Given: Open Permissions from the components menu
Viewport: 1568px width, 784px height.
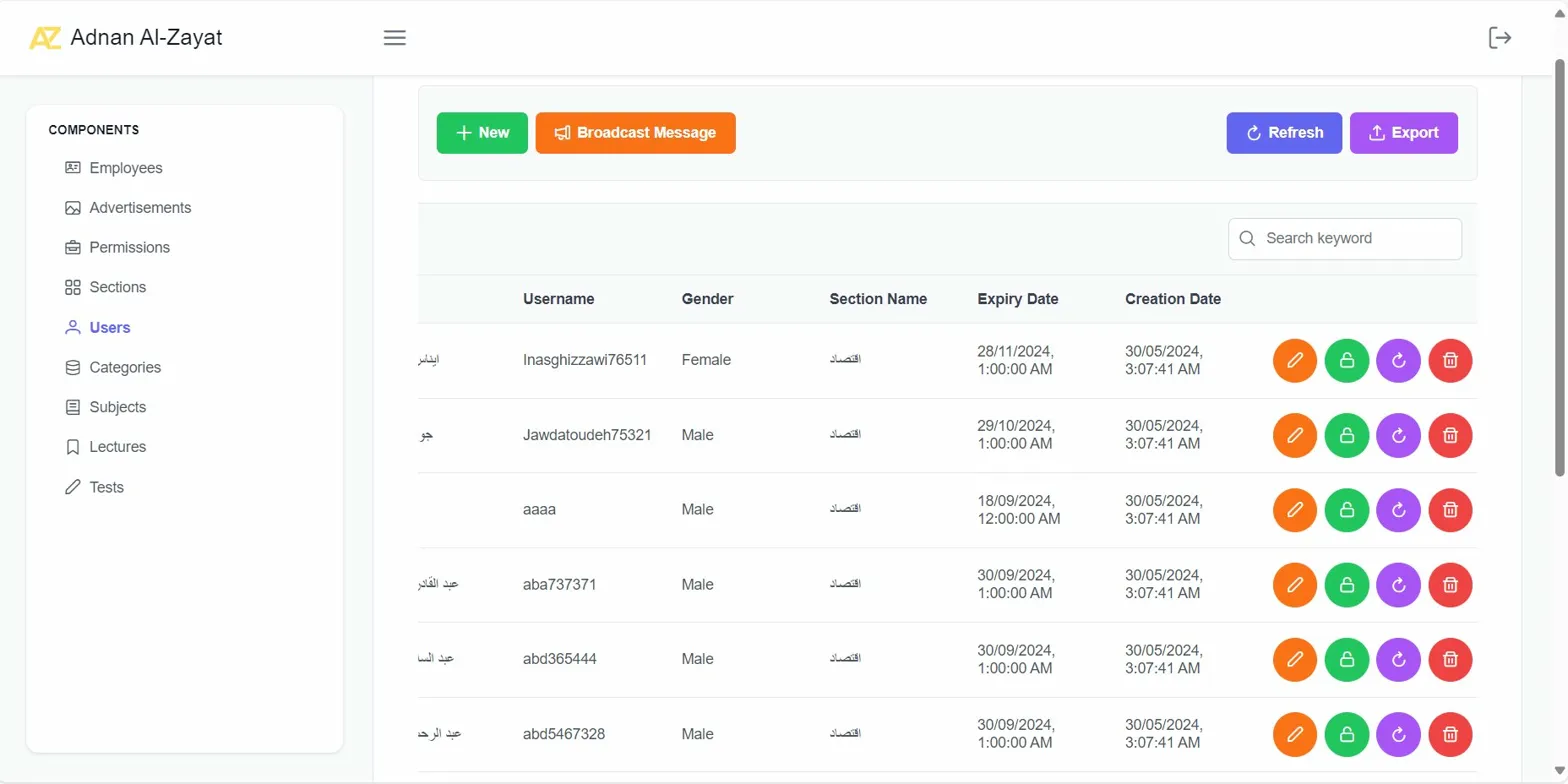Looking at the screenshot, I should (x=129, y=247).
